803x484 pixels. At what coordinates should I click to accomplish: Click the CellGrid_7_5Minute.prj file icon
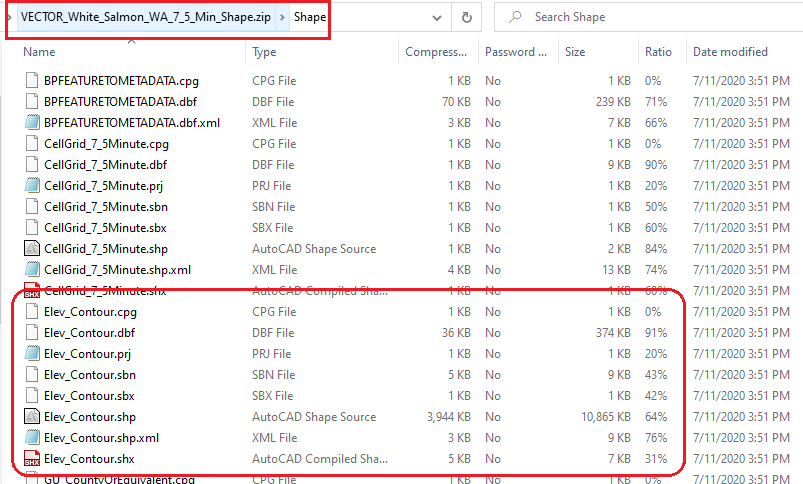(32, 185)
